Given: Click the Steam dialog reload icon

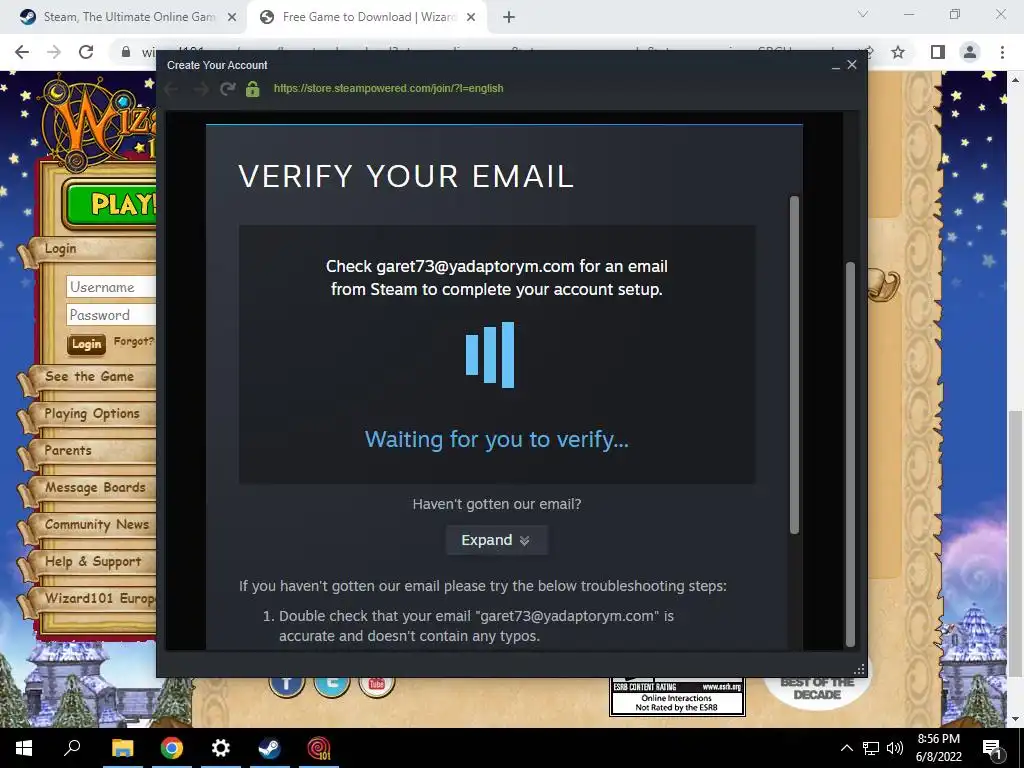Looking at the screenshot, I should (x=227, y=88).
